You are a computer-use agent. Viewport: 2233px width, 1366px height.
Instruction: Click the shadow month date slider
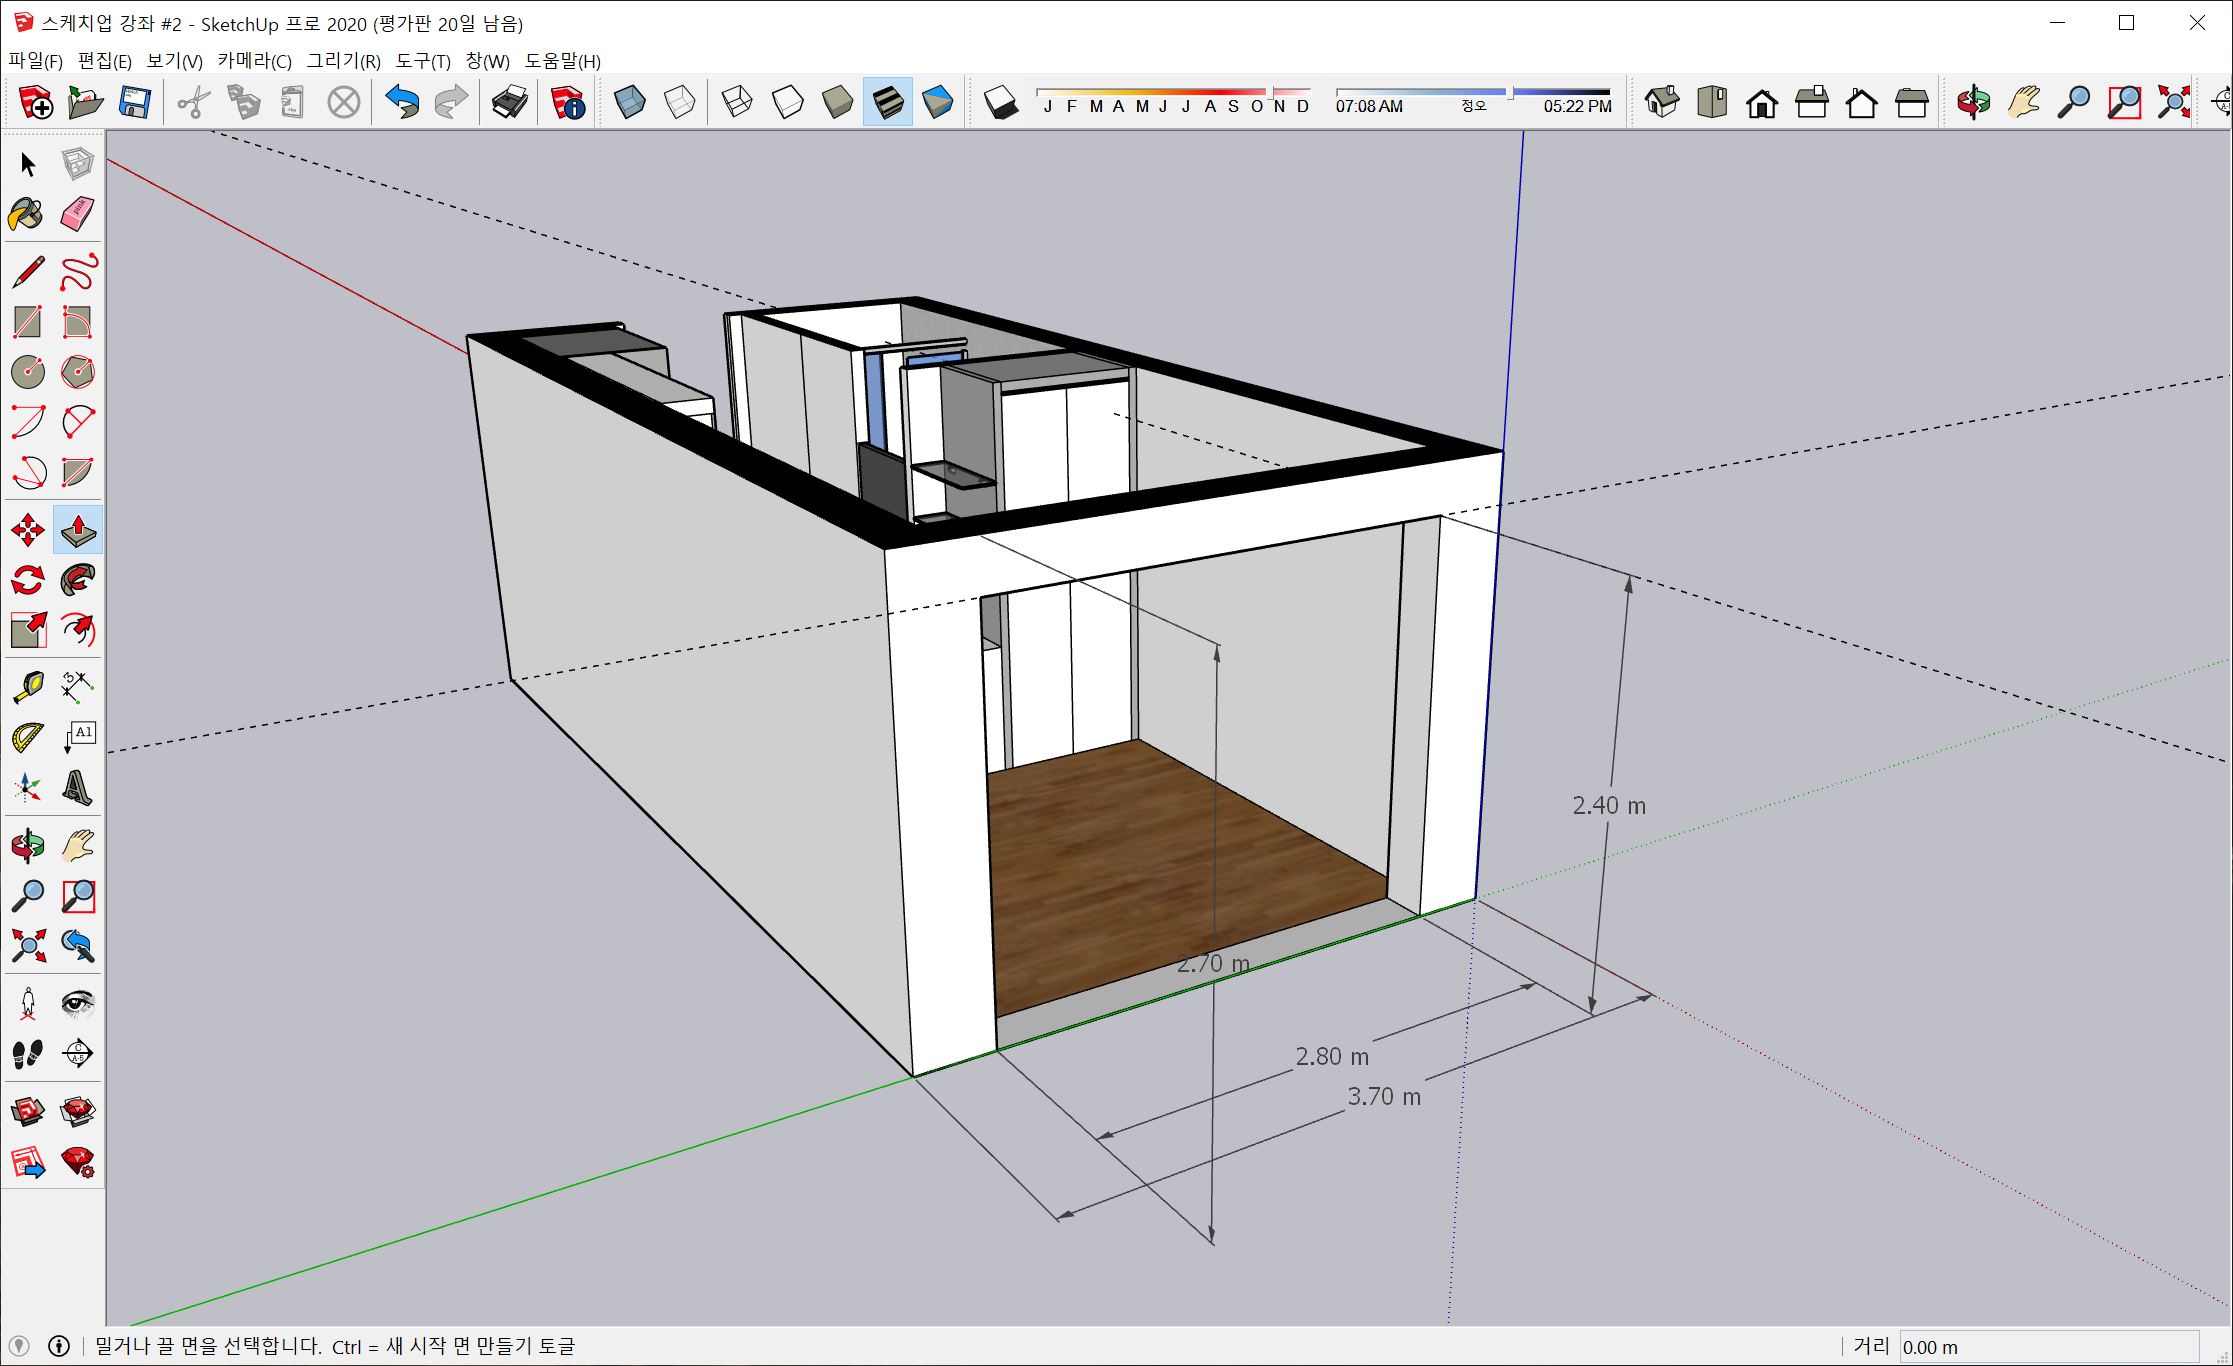coord(1174,92)
